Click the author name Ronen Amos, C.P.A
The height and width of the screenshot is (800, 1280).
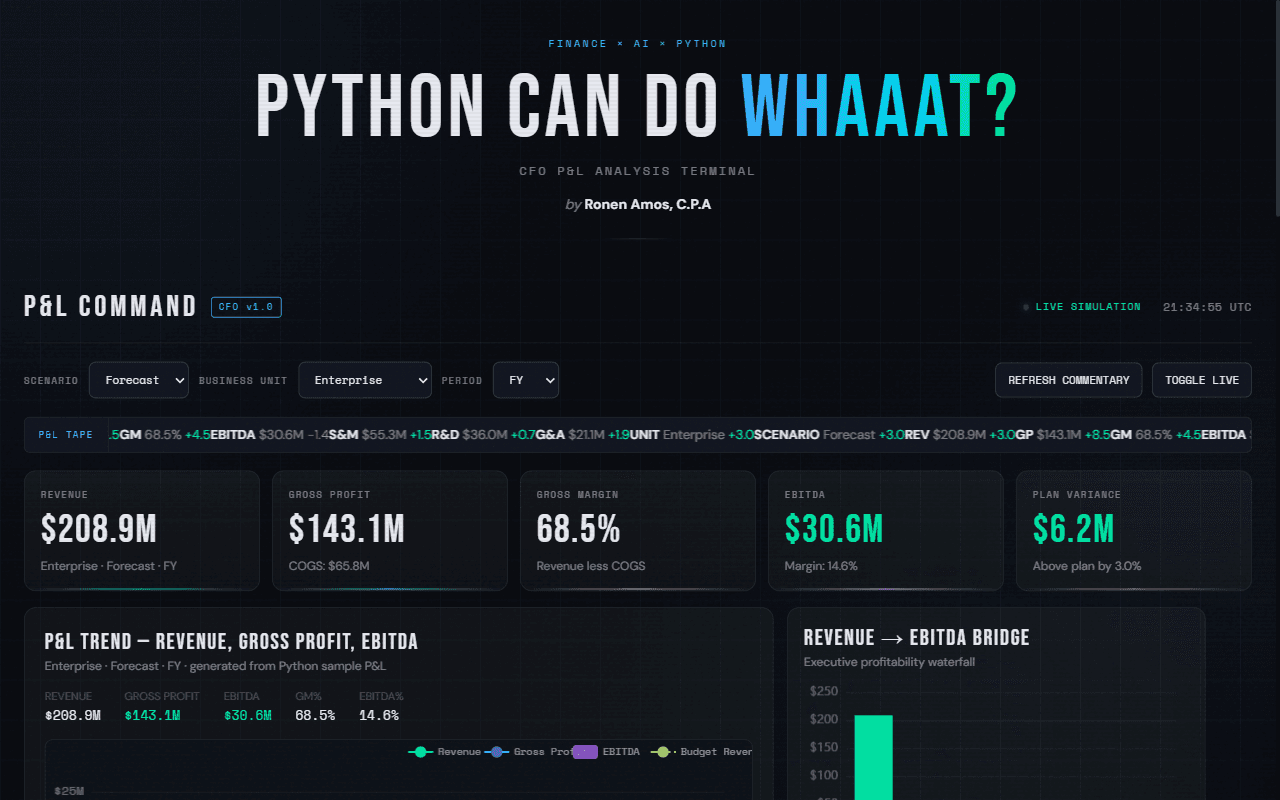pos(648,204)
